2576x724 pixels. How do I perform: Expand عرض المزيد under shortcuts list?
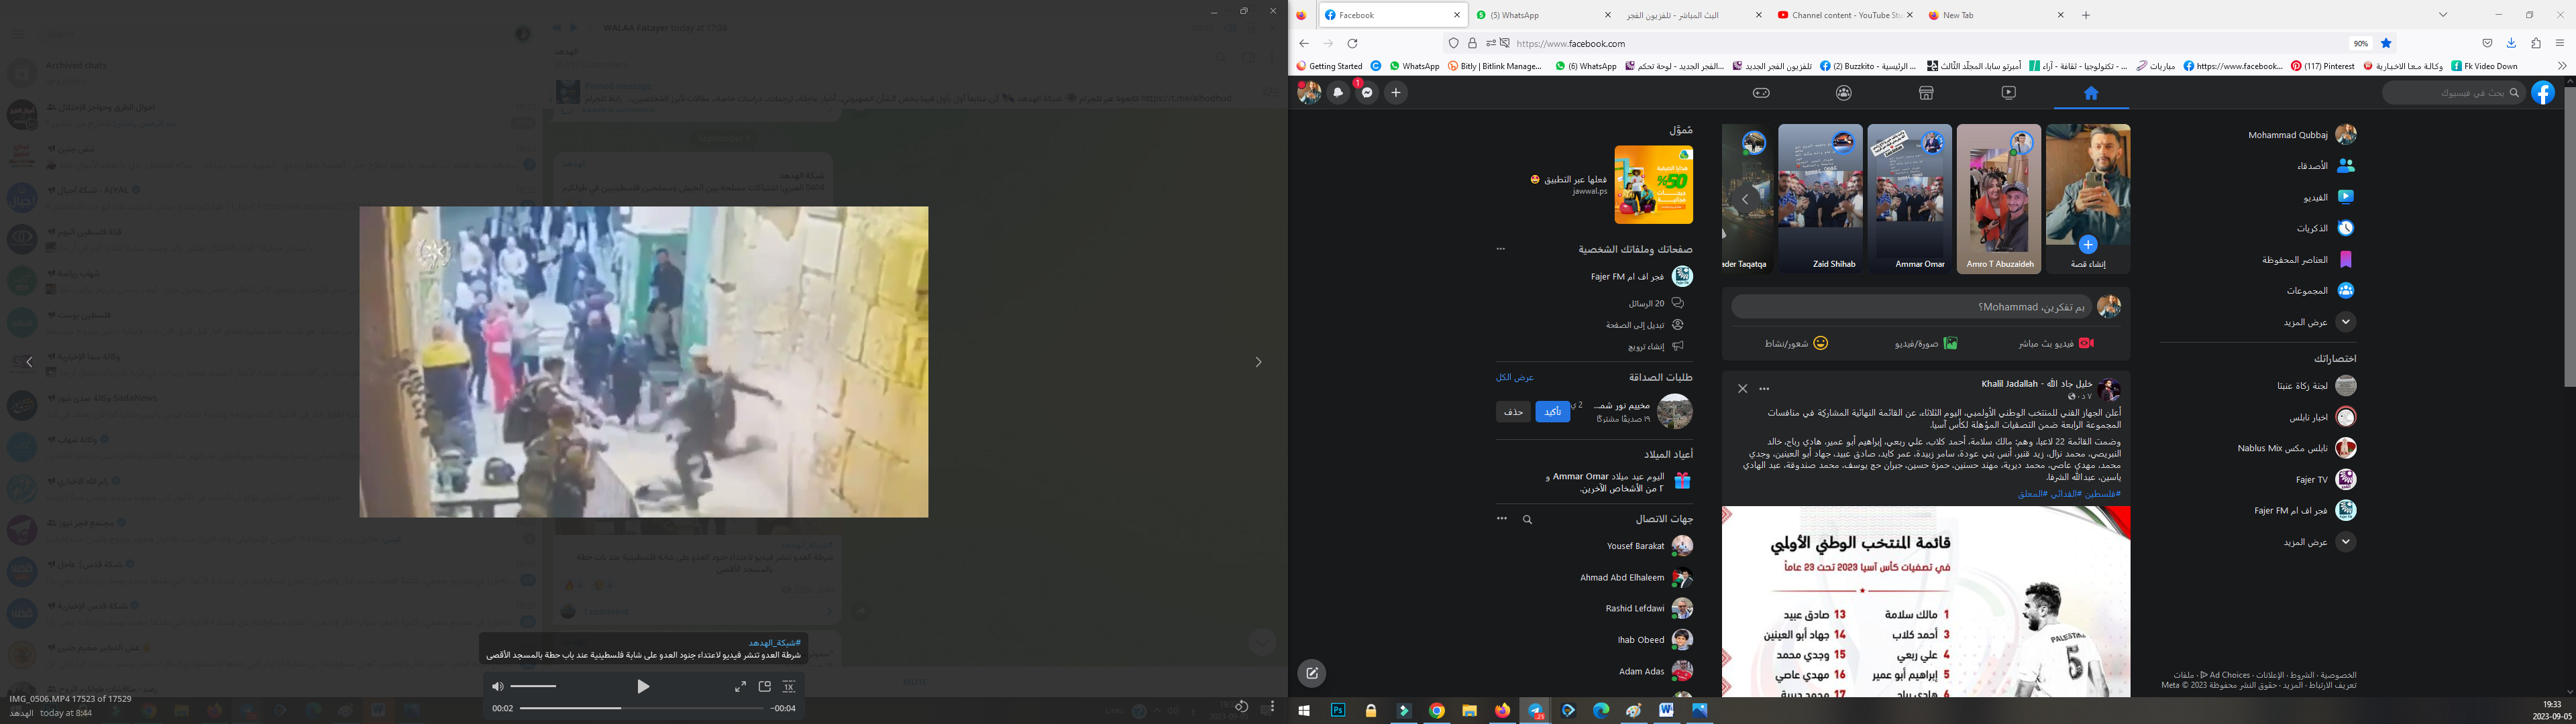pos(2319,542)
